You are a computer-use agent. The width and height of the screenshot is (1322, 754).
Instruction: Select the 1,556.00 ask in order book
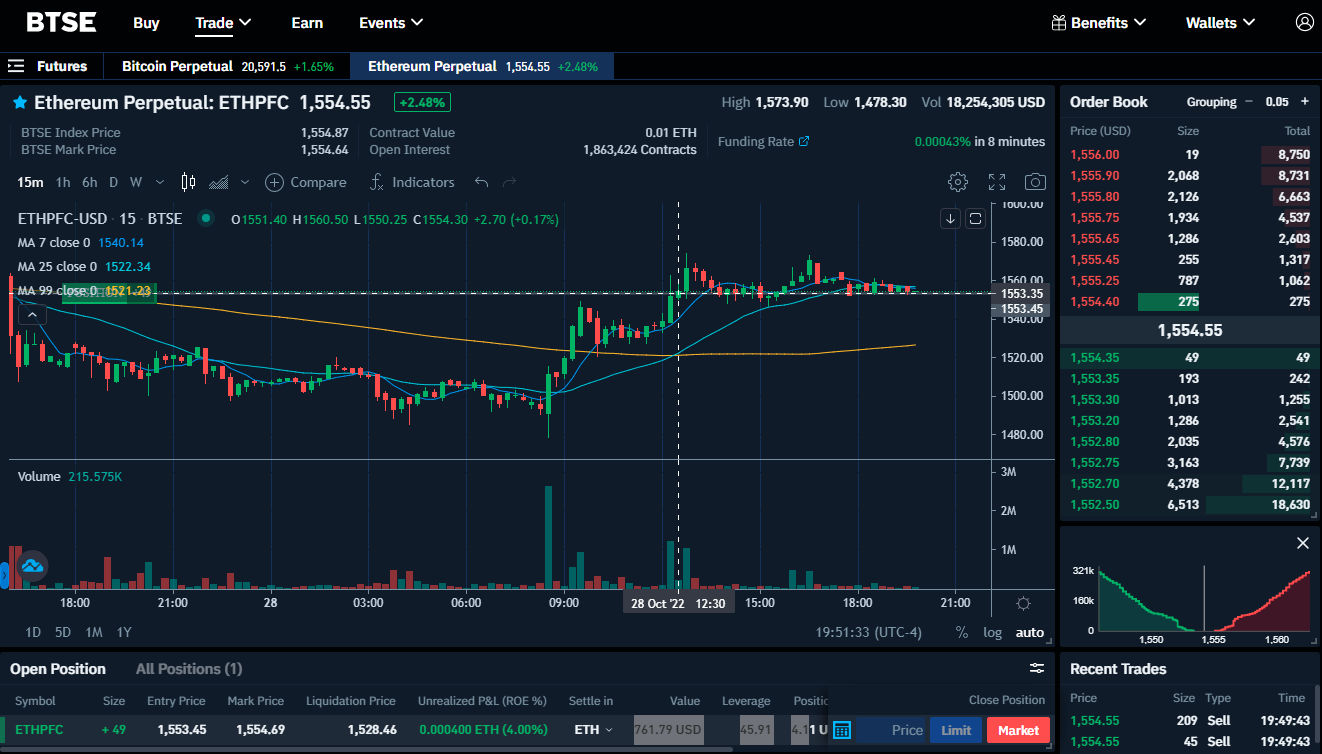(x=1190, y=155)
